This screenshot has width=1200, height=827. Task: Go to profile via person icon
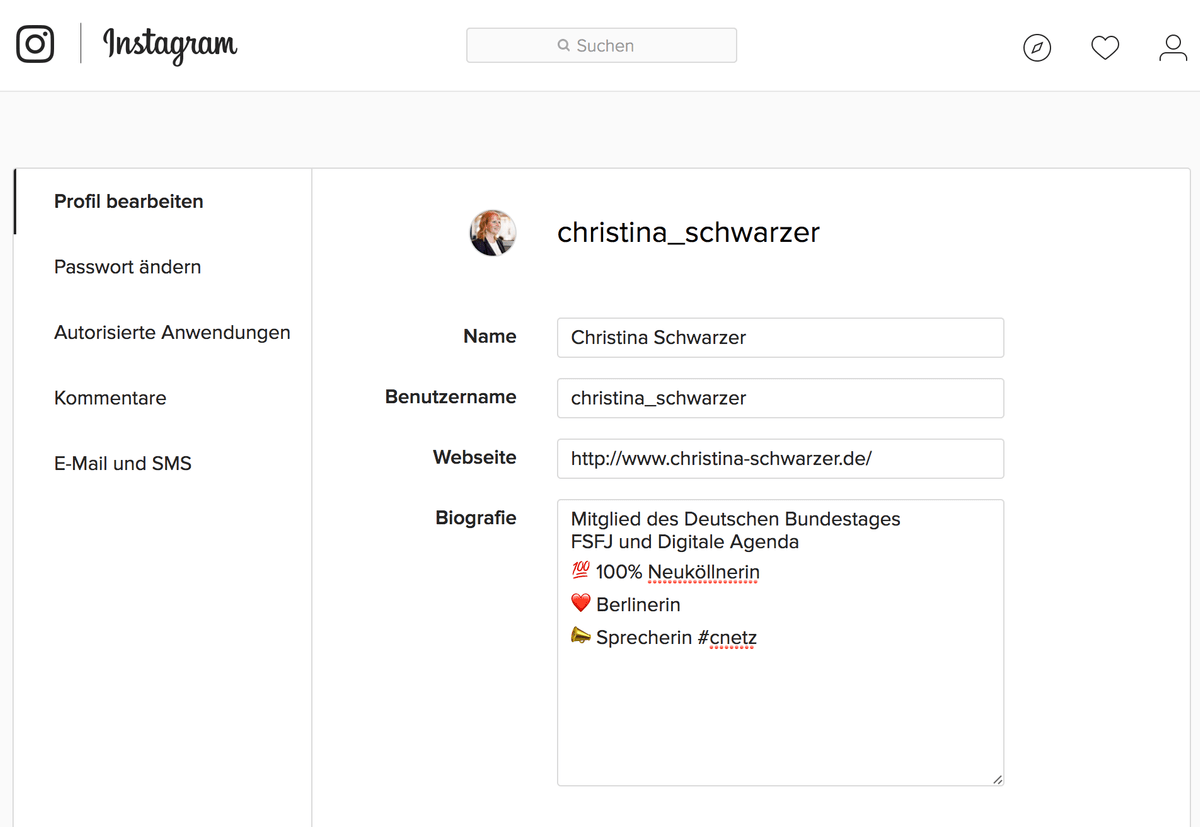[x=1173, y=47]
